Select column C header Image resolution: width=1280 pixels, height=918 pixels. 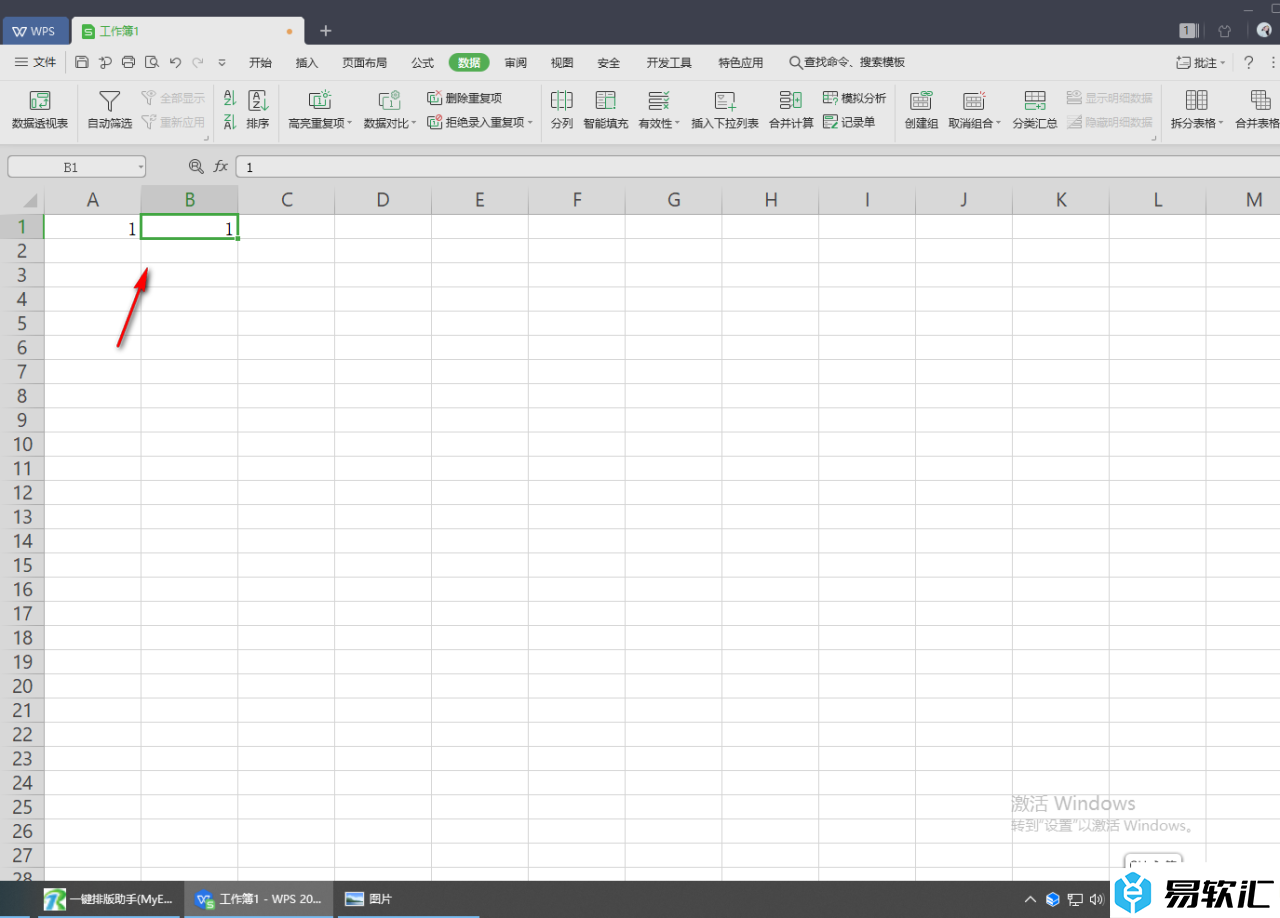click(x=286, y=200)
